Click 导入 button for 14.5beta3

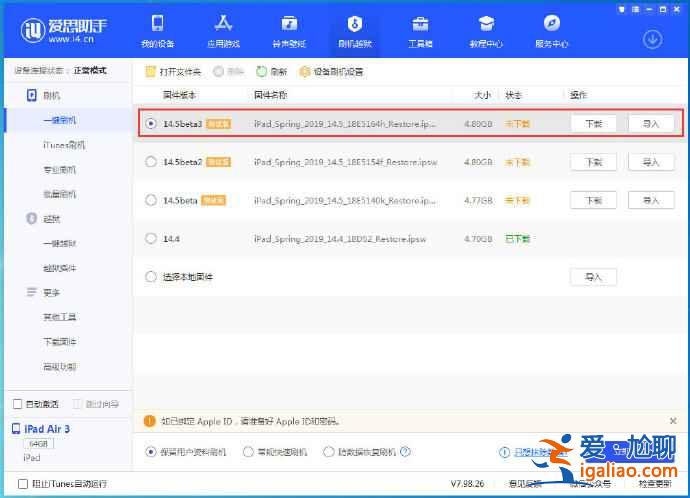(x=651, y=124)
